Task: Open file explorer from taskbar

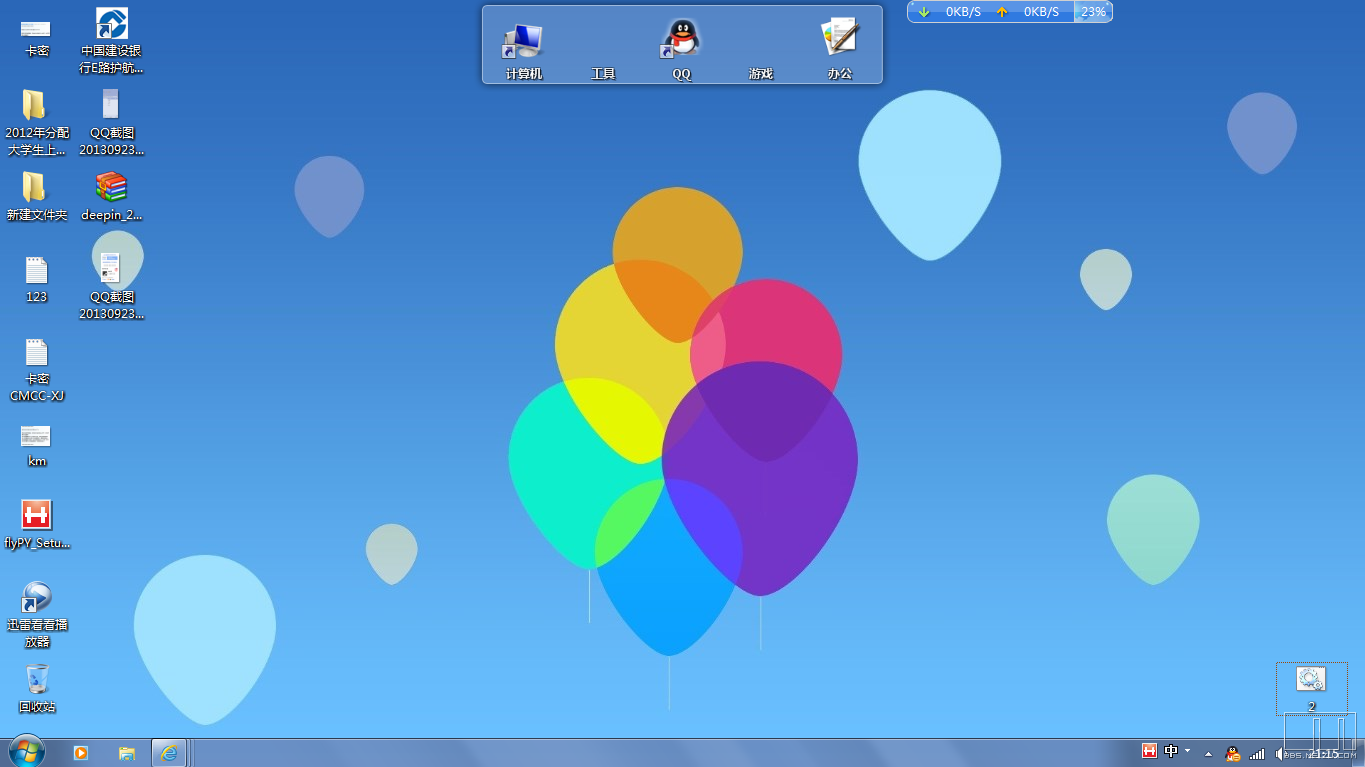Action: tap(127, 753)
